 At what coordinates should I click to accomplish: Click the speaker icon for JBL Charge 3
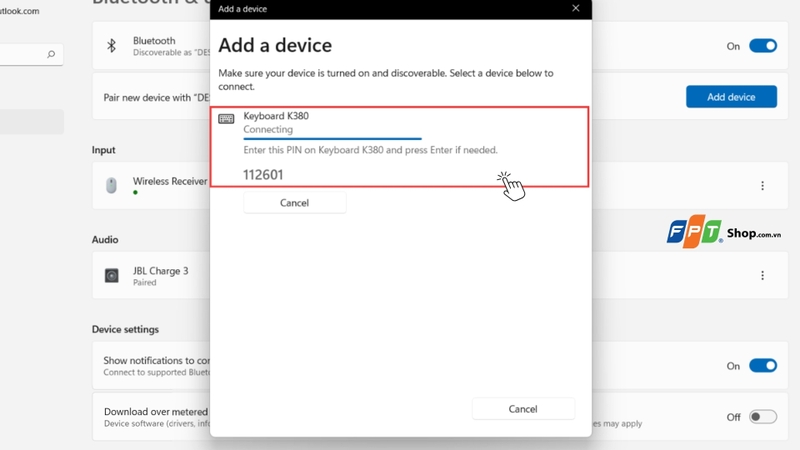coord(111,276)
